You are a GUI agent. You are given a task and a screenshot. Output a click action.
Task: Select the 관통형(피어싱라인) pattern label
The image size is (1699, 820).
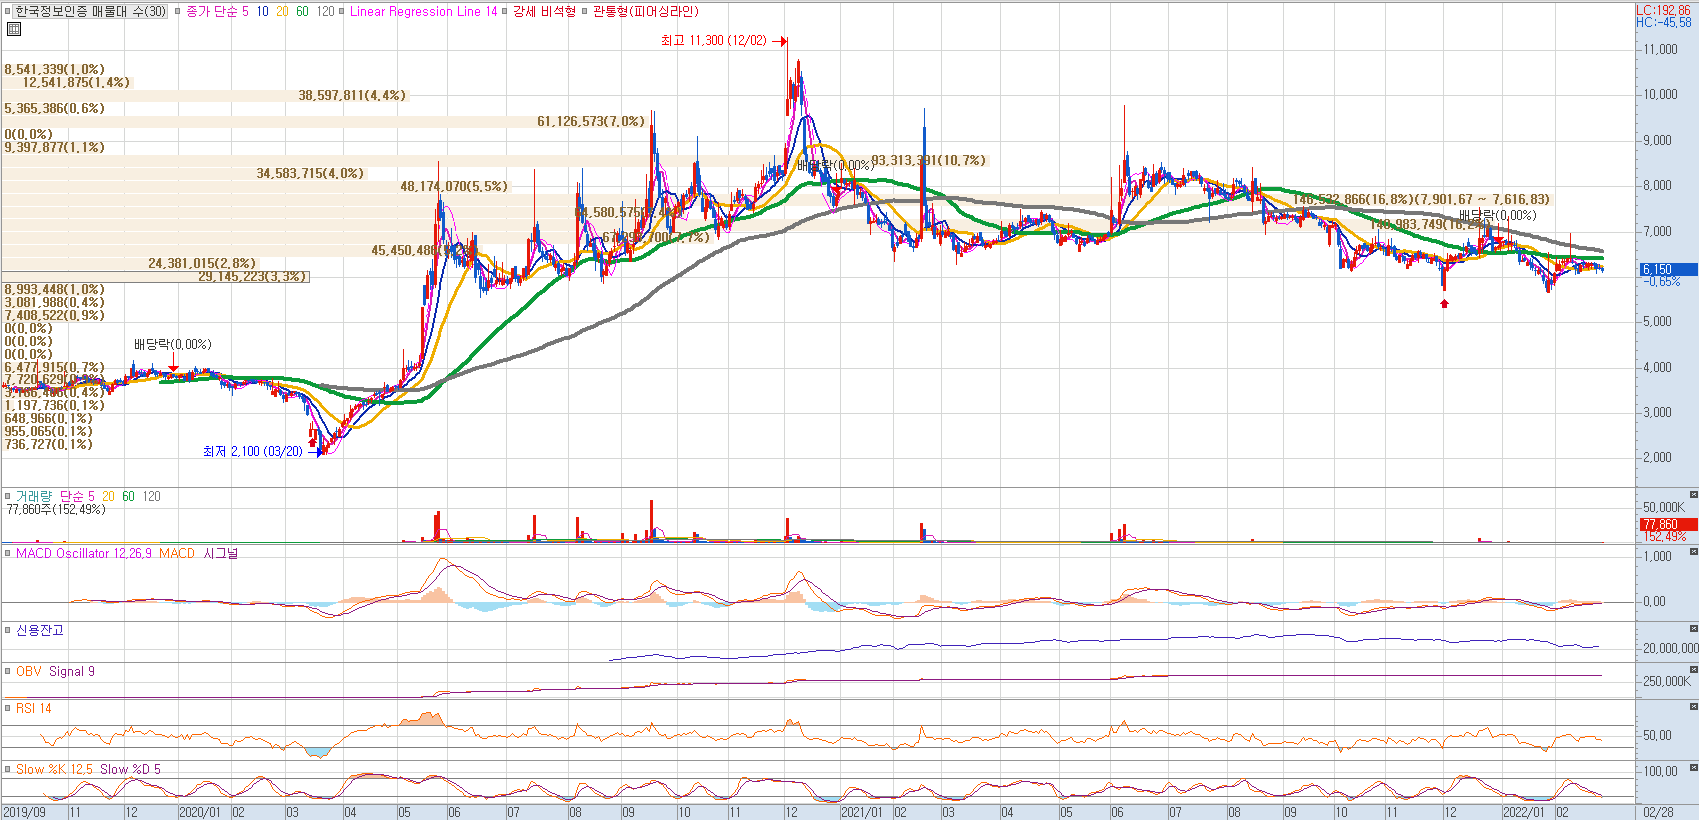tap(646, 12)
